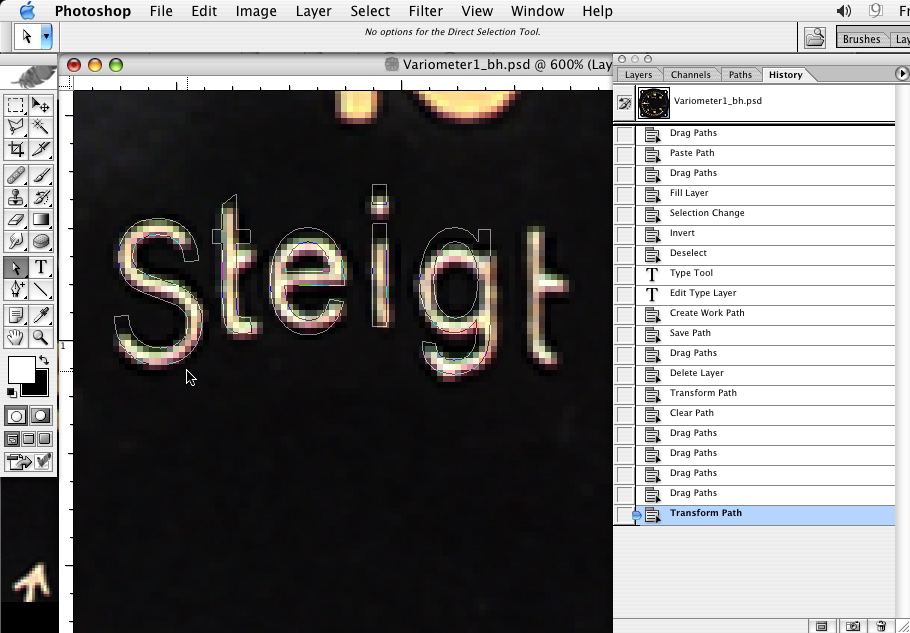Open the Filter menu

click(x=425, y=11)
